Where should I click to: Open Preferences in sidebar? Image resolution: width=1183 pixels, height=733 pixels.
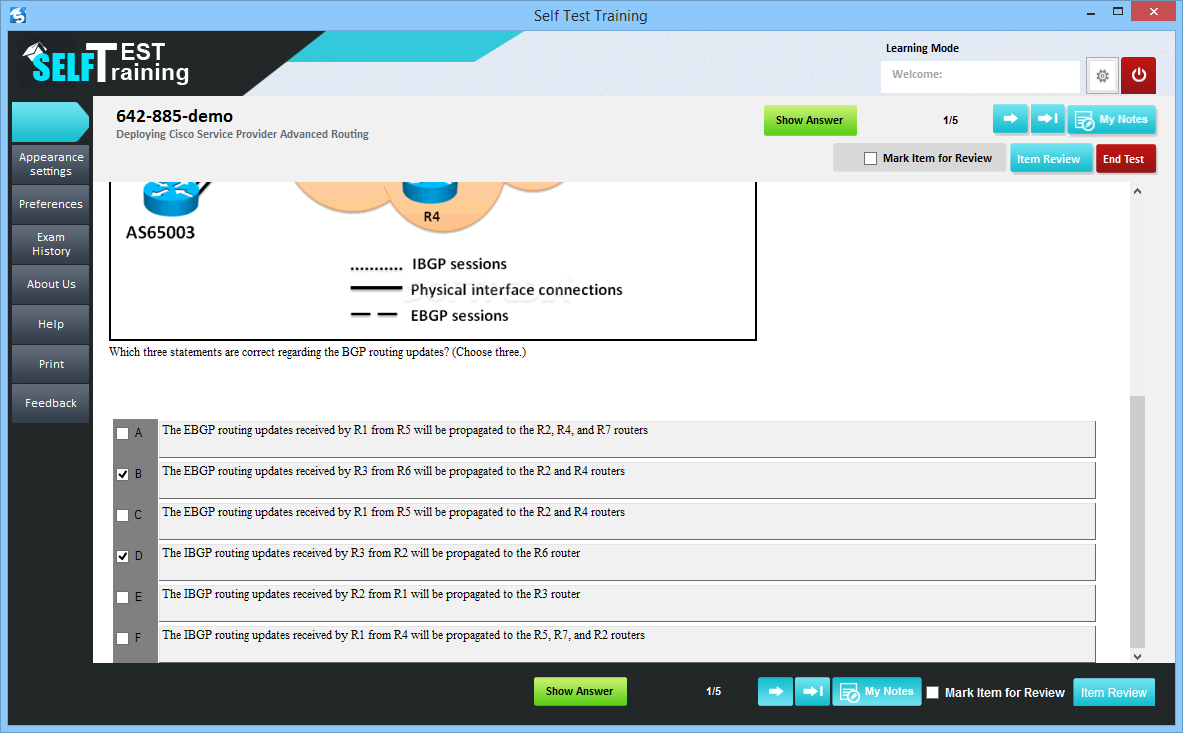(51, 204)
